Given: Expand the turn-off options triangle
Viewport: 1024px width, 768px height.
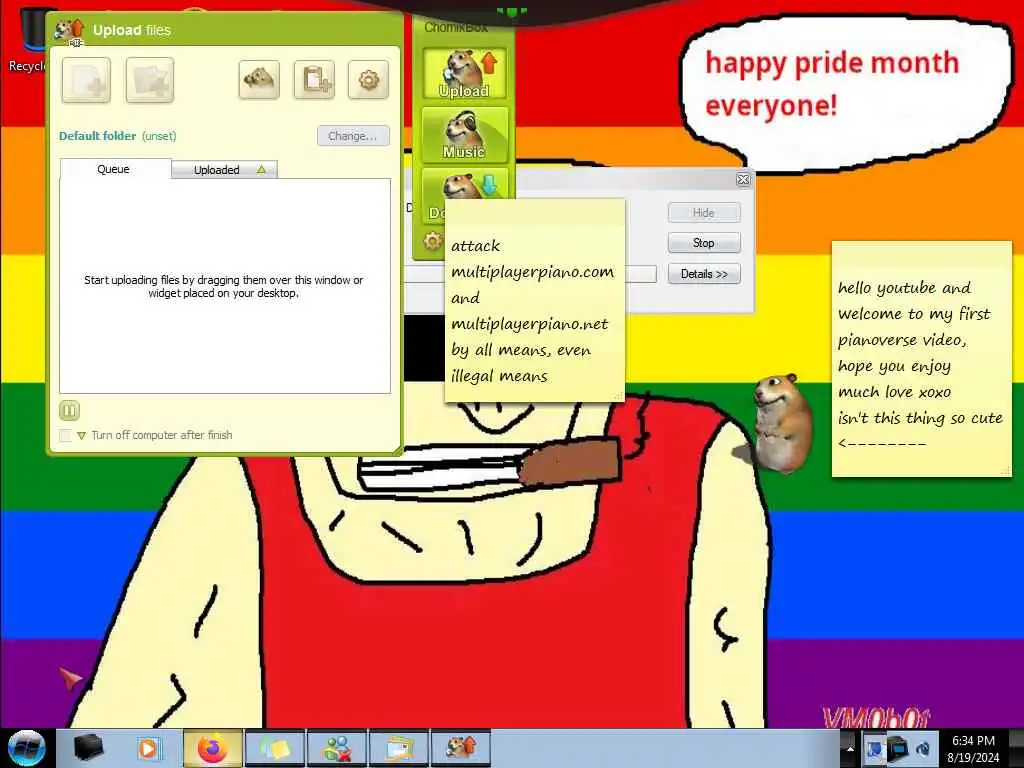Looking at the screenshot, I should [x=82, y=436].
